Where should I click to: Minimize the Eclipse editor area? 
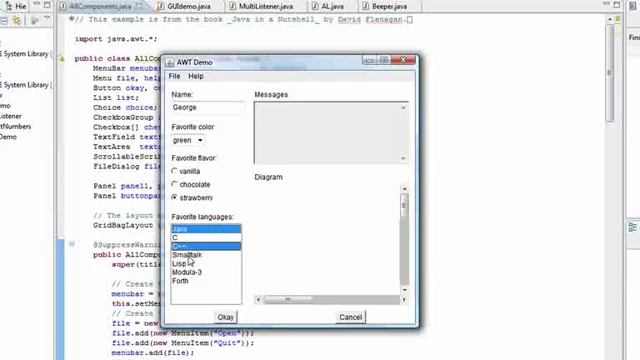click(607, 4)
